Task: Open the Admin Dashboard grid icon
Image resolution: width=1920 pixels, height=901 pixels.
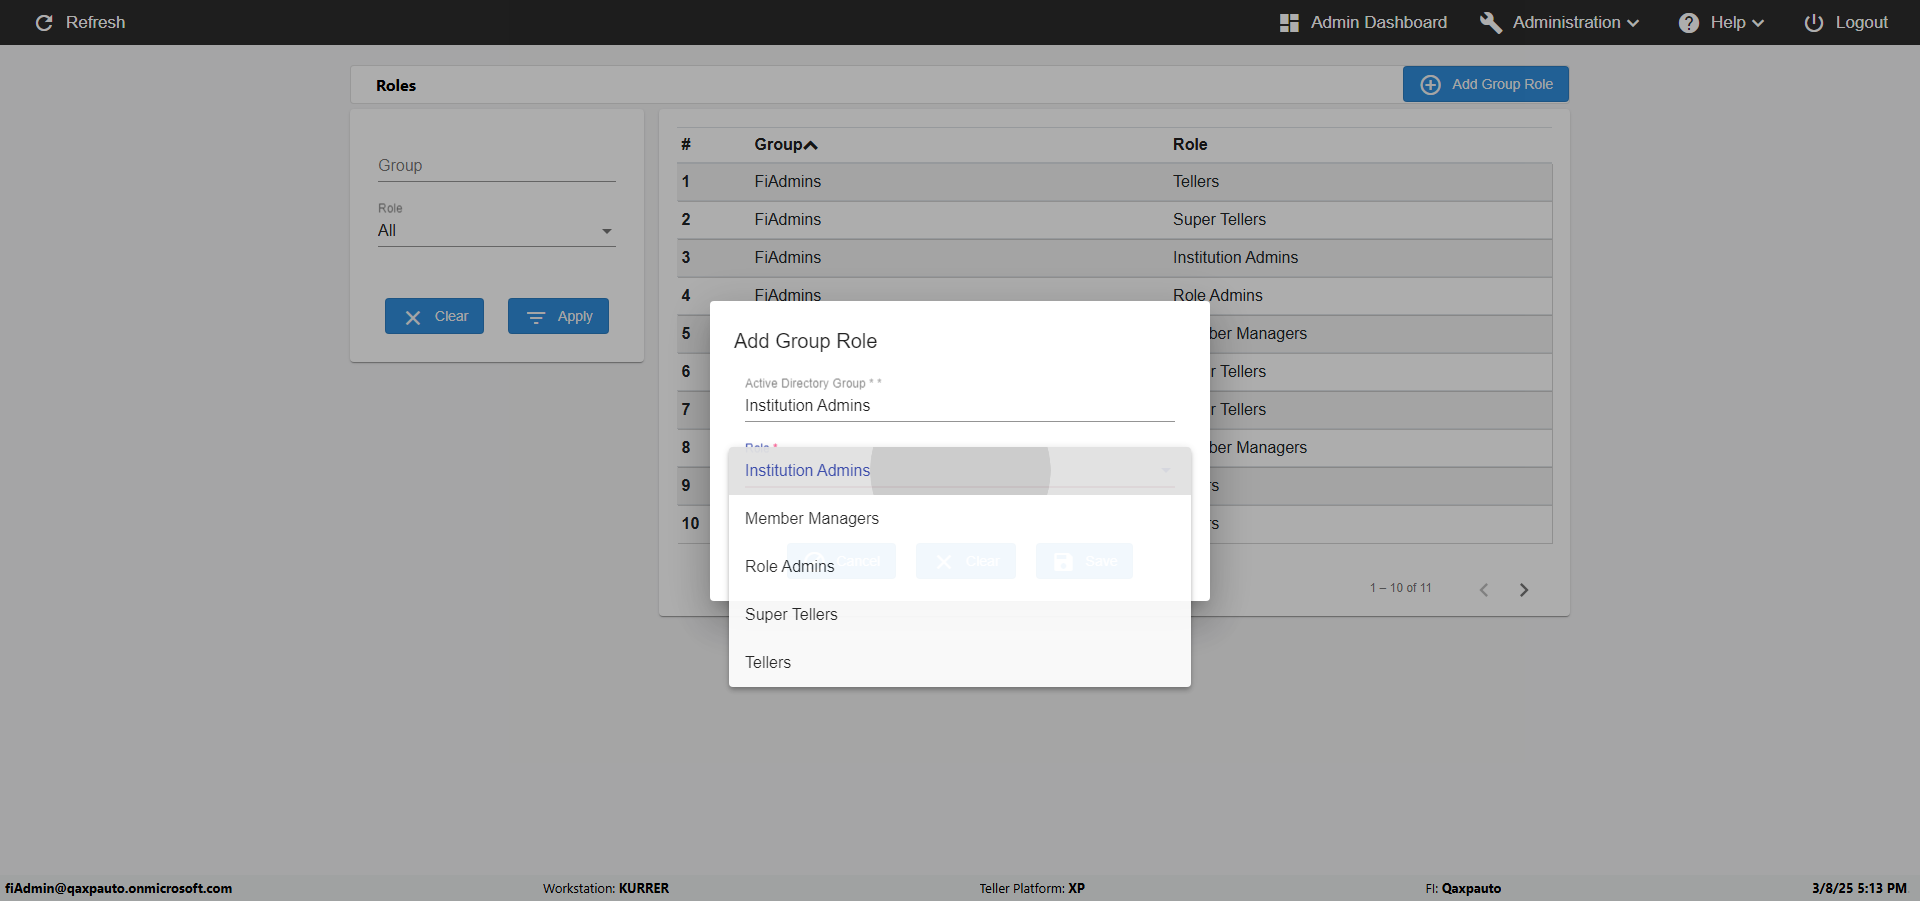Action: pos(1289,22)
